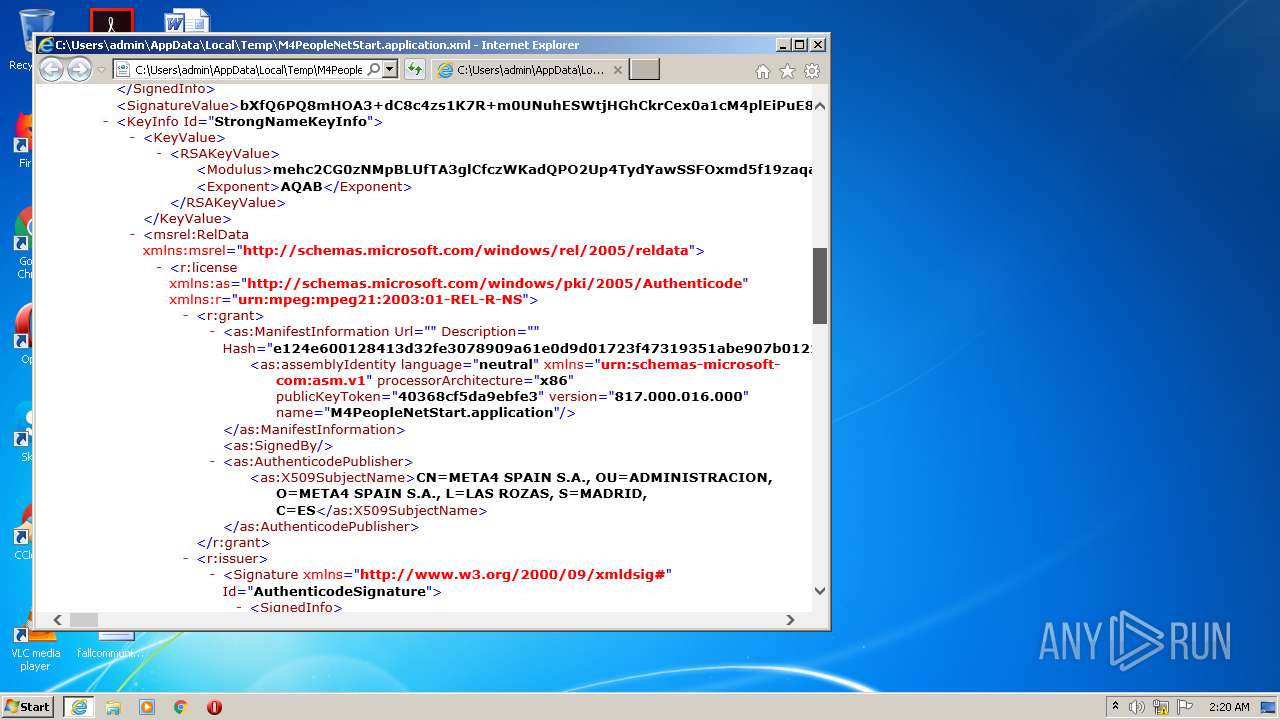The image size is (1280, 720).
Task: Go back with IE Back button
Action: pos(51,69)
